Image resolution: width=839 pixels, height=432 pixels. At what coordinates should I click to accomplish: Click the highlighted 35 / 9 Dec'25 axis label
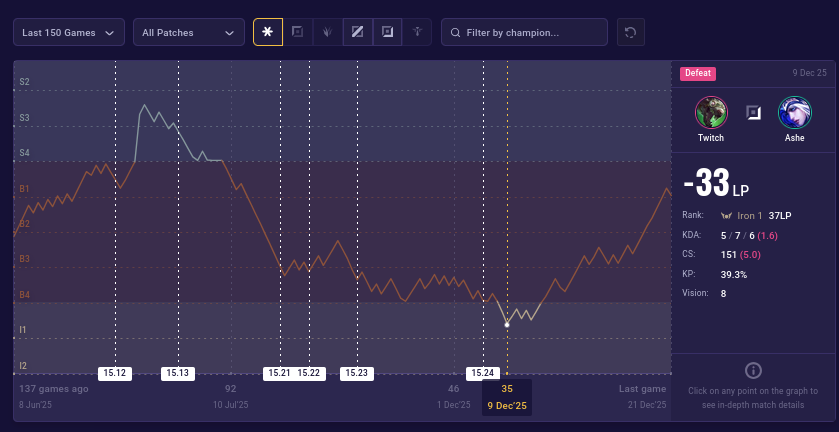click(x=507, y=397)
